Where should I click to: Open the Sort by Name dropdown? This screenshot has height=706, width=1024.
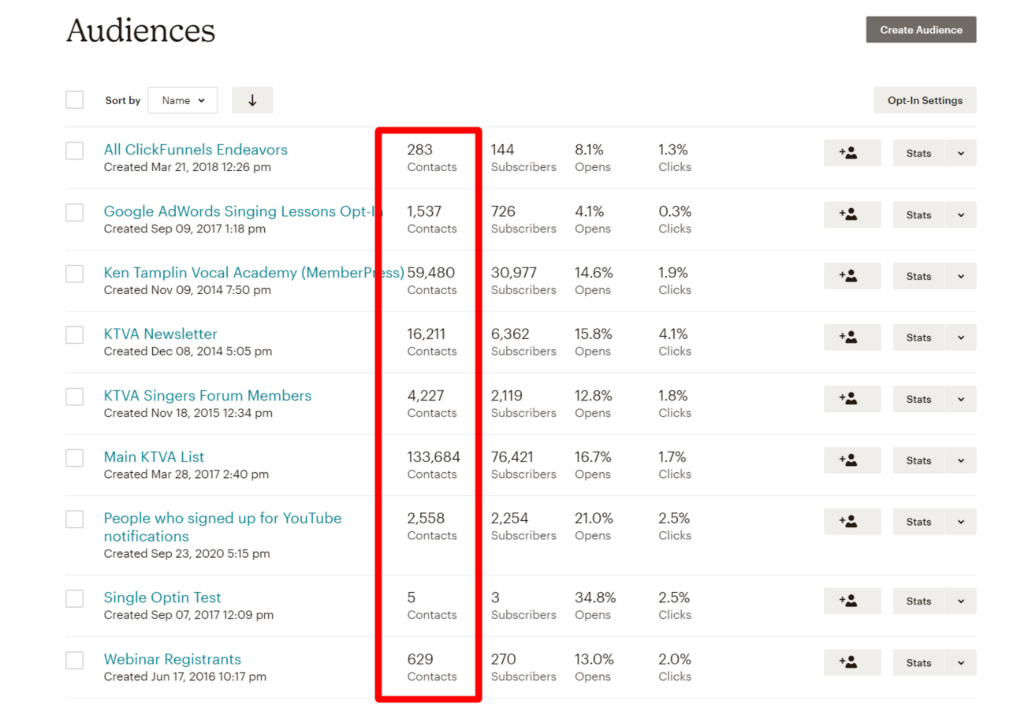(183, 100)
